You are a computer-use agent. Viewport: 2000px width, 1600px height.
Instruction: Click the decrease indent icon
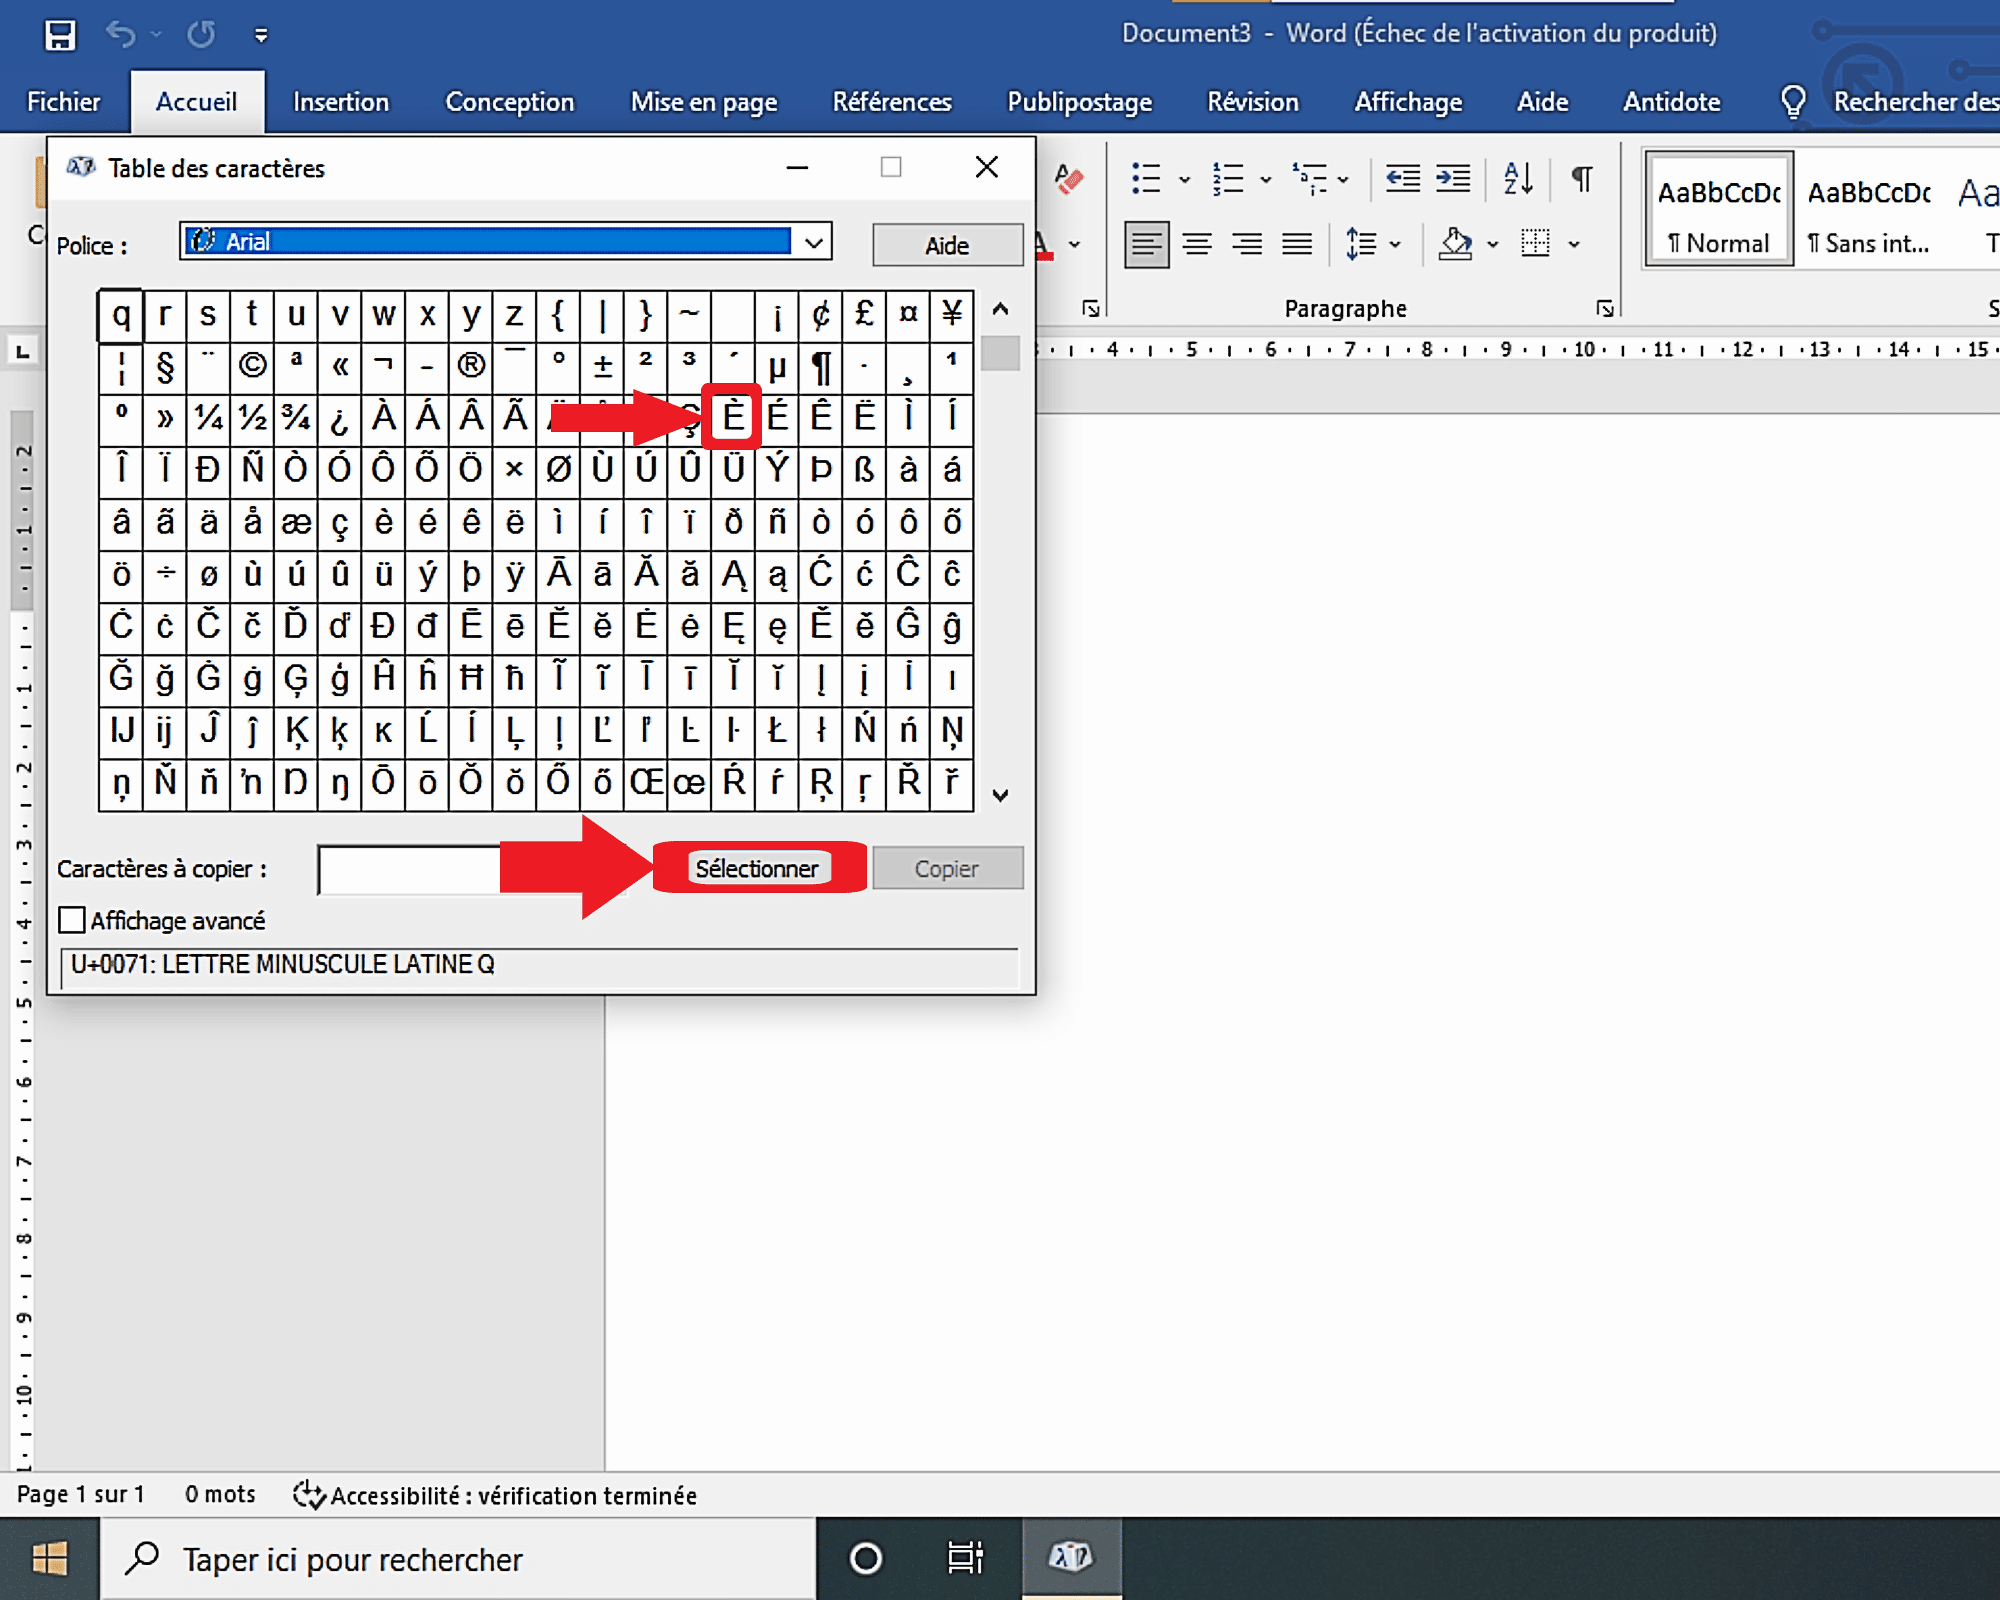1403,180
